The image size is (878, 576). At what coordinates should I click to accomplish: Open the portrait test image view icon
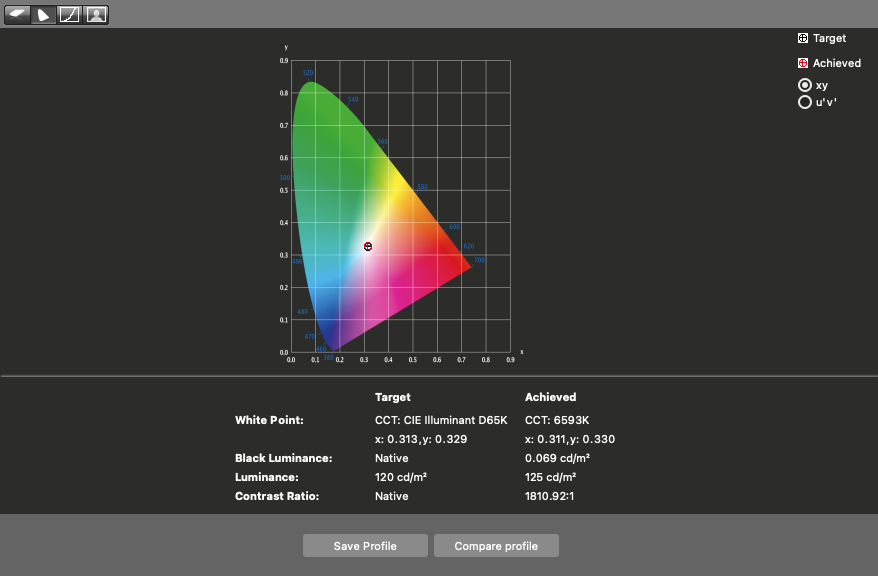click(95, 15)
